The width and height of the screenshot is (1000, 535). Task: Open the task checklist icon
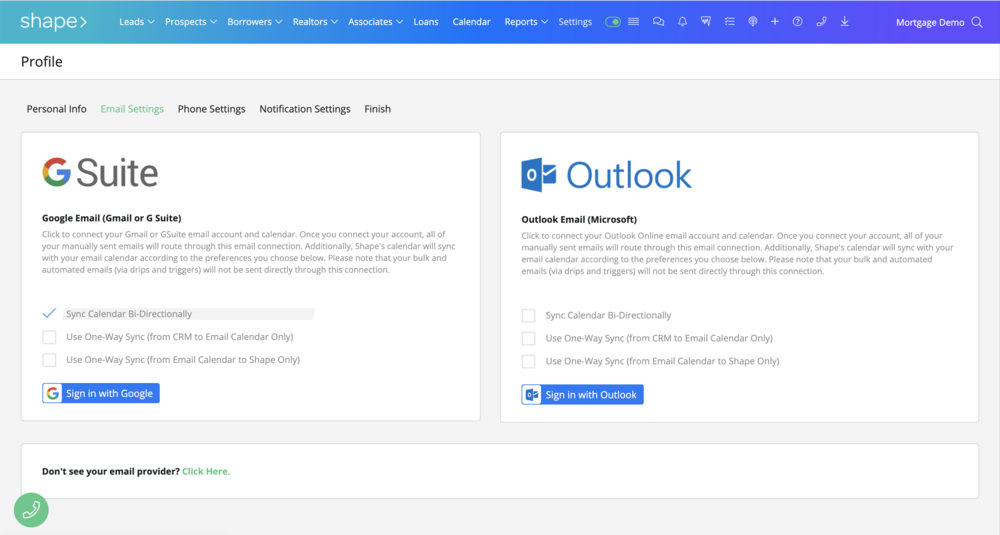pos(729,22)
